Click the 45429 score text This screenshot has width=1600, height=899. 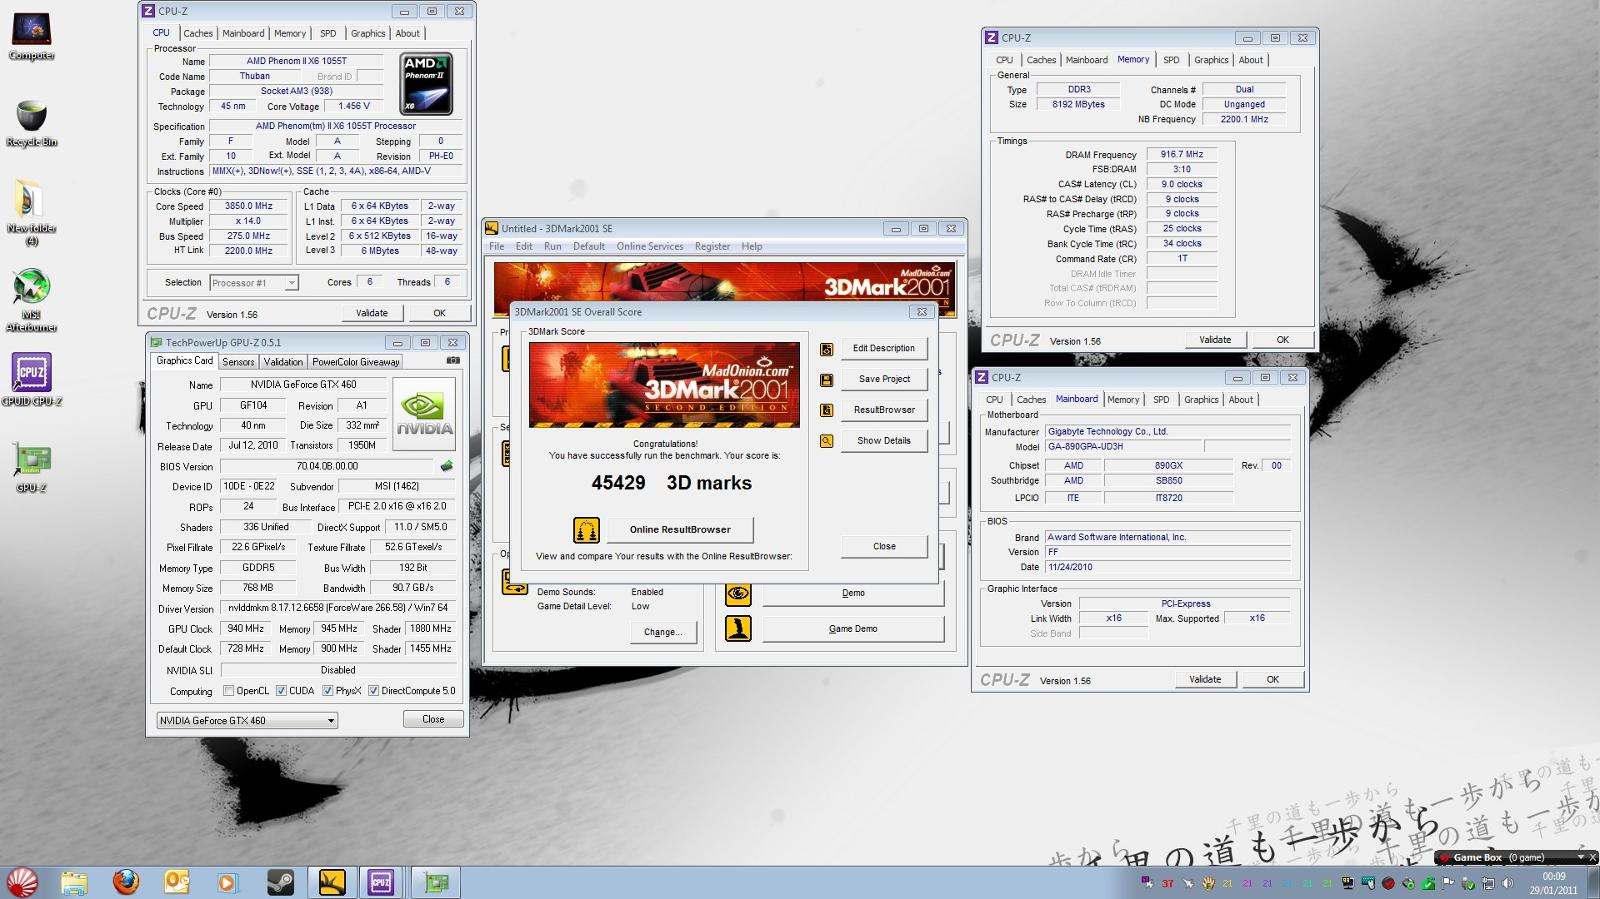point(618,484)
